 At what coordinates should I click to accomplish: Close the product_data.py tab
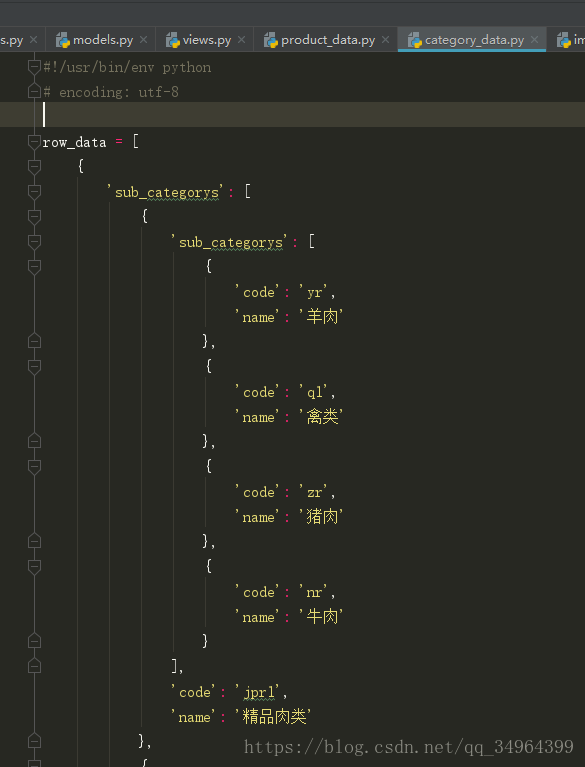click(x=385, y=40)
